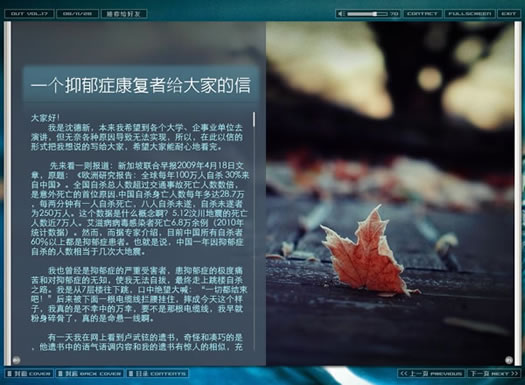
Task: Mute sound via the speaker icon
Action: (341, 14)
